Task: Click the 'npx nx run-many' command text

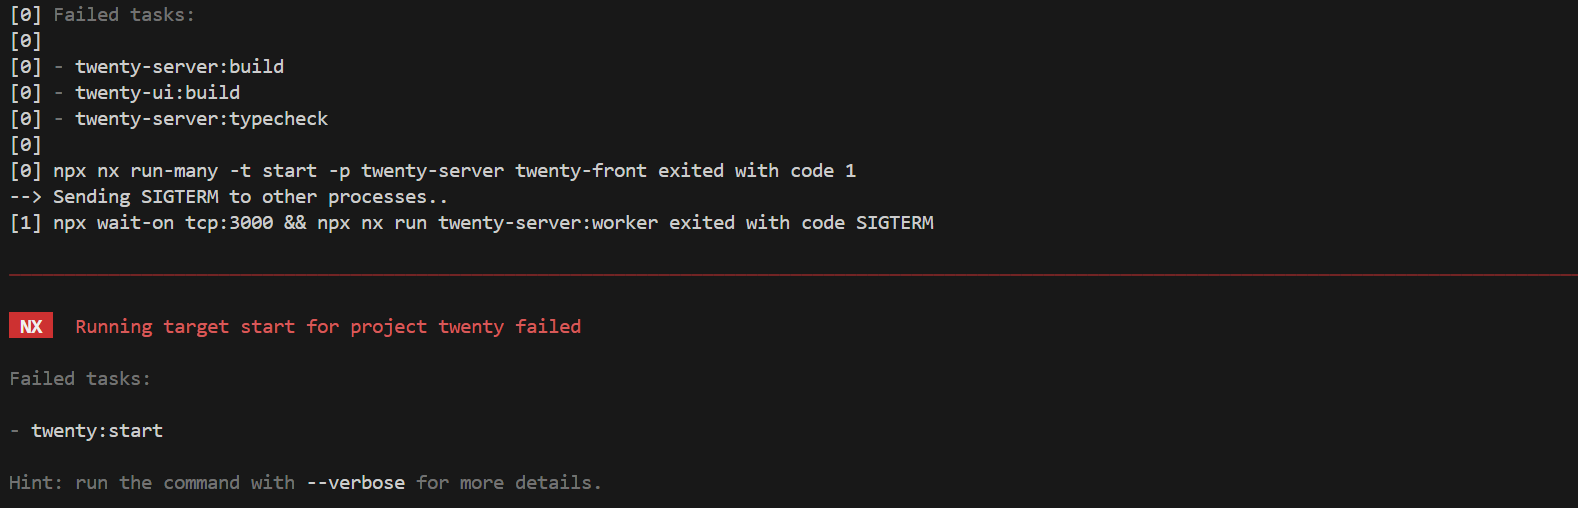Action: [135, 171]
